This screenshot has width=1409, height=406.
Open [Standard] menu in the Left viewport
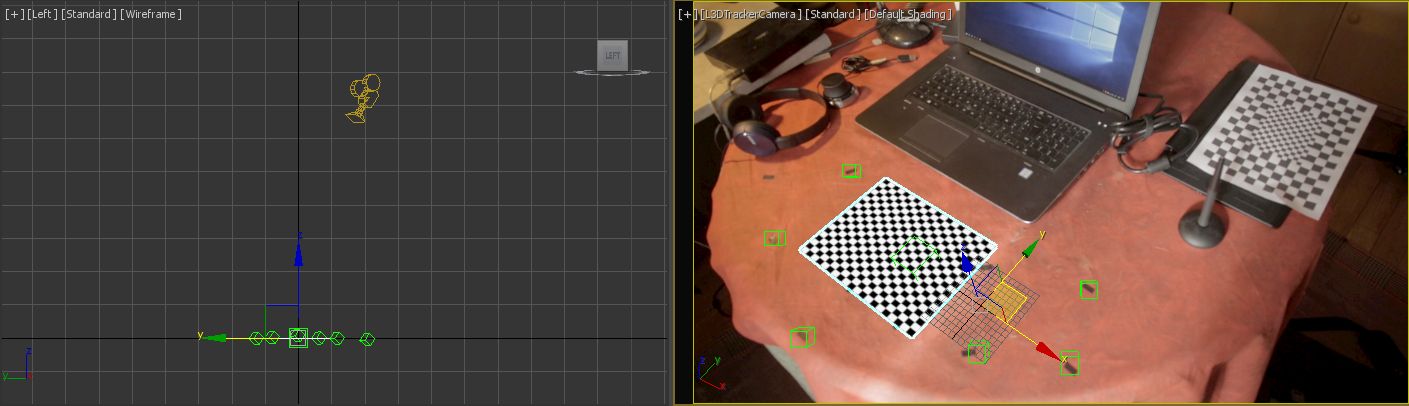pos(87,15)
